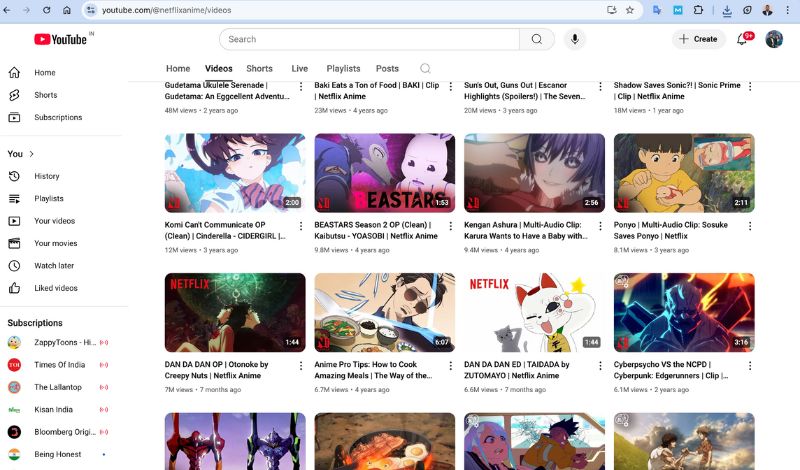
Task: Switch to the channel Playlists tab
Action: pyautogui.click(x=343, y=68)
